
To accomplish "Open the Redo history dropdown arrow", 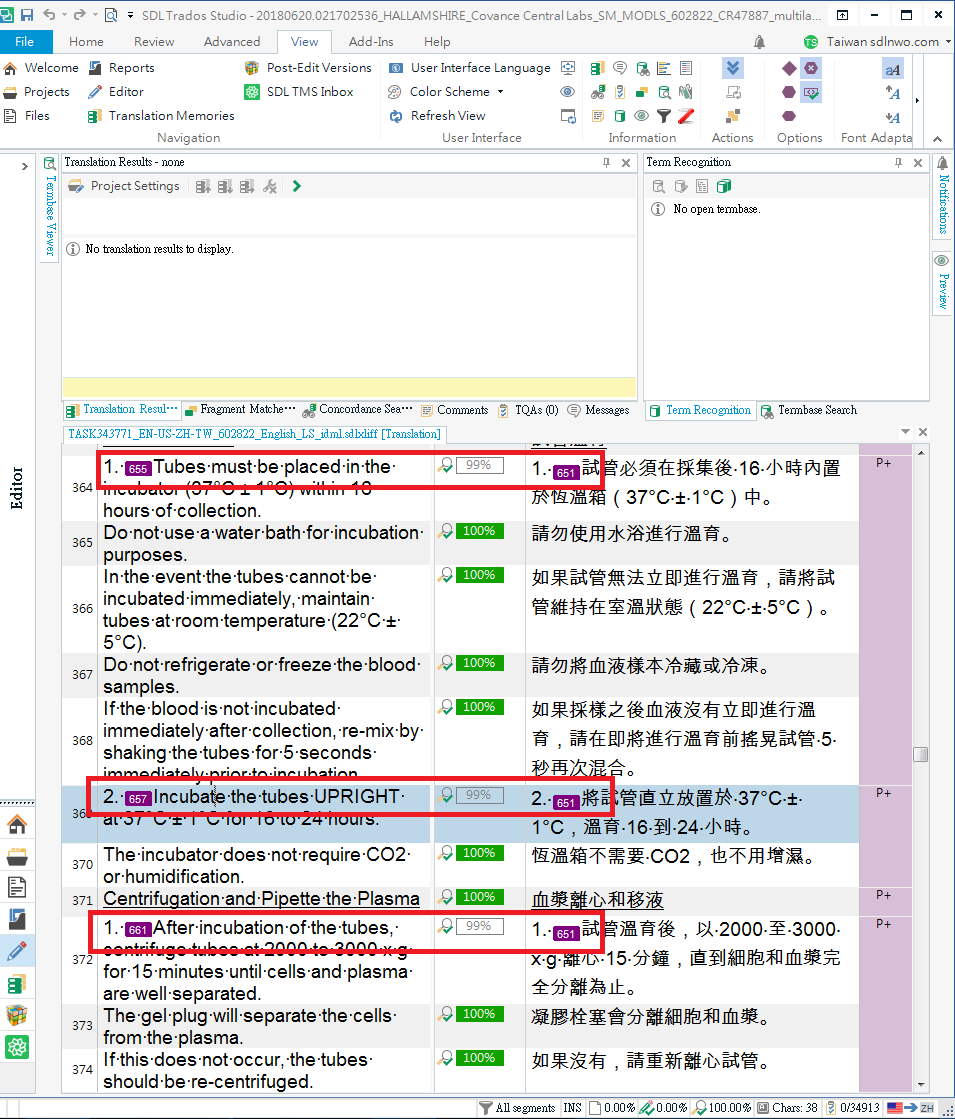I will click(95, 14).
